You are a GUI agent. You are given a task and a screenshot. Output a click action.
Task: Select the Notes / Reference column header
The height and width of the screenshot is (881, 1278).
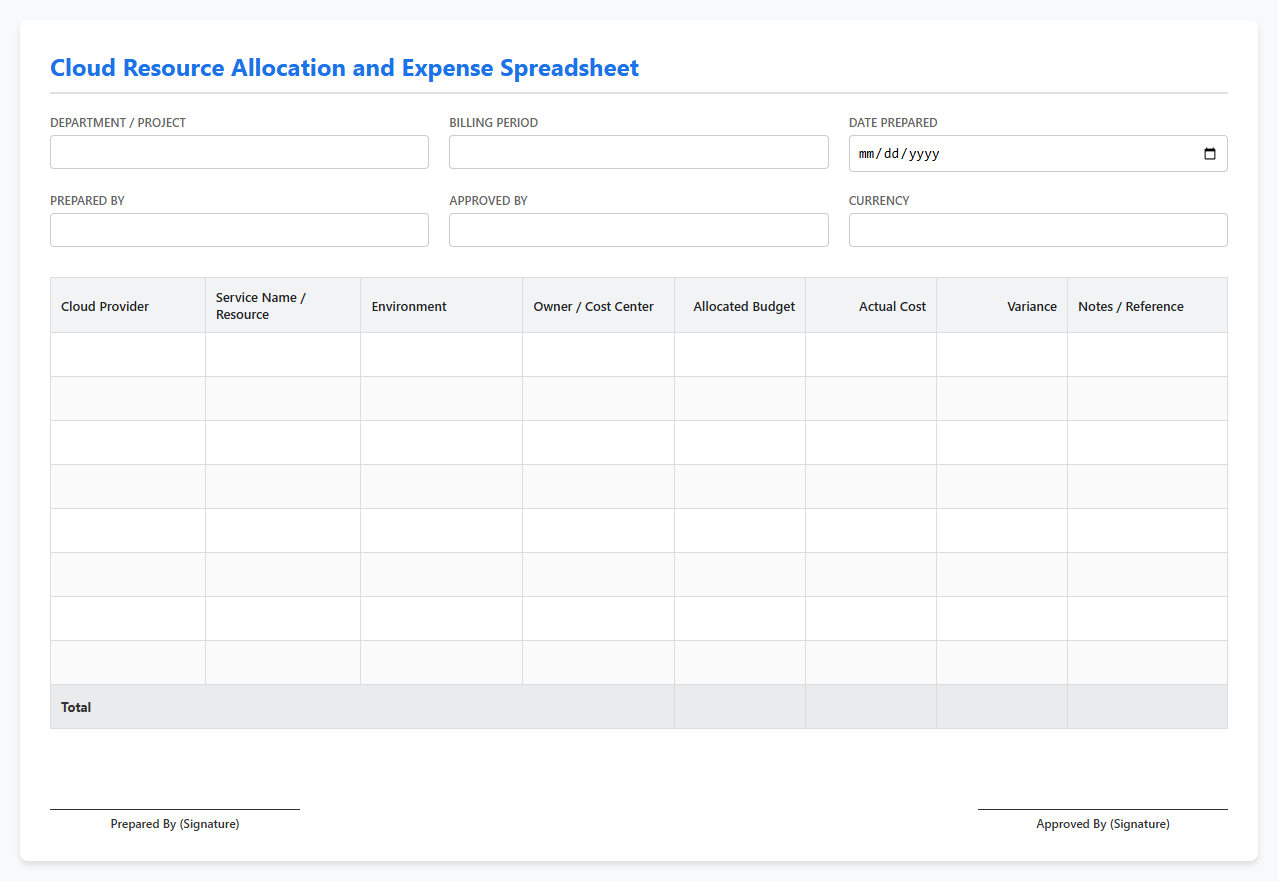click(x=1147, y=306)
